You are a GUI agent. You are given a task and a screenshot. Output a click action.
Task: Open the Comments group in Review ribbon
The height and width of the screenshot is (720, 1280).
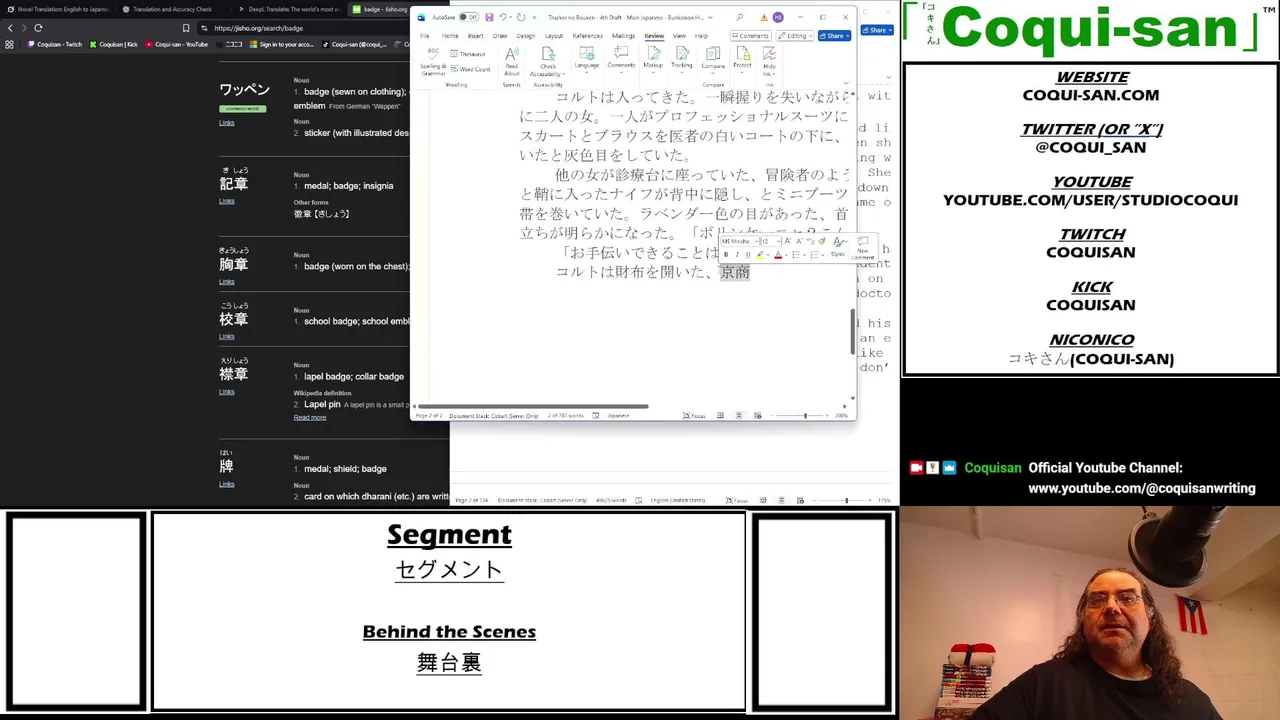621,58
